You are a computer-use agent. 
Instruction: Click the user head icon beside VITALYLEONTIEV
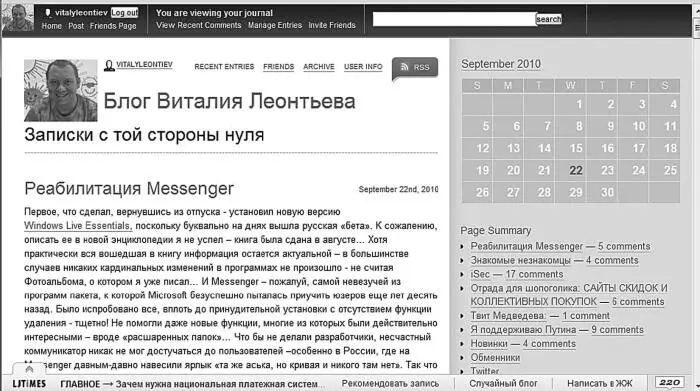[x=109, y=66]
